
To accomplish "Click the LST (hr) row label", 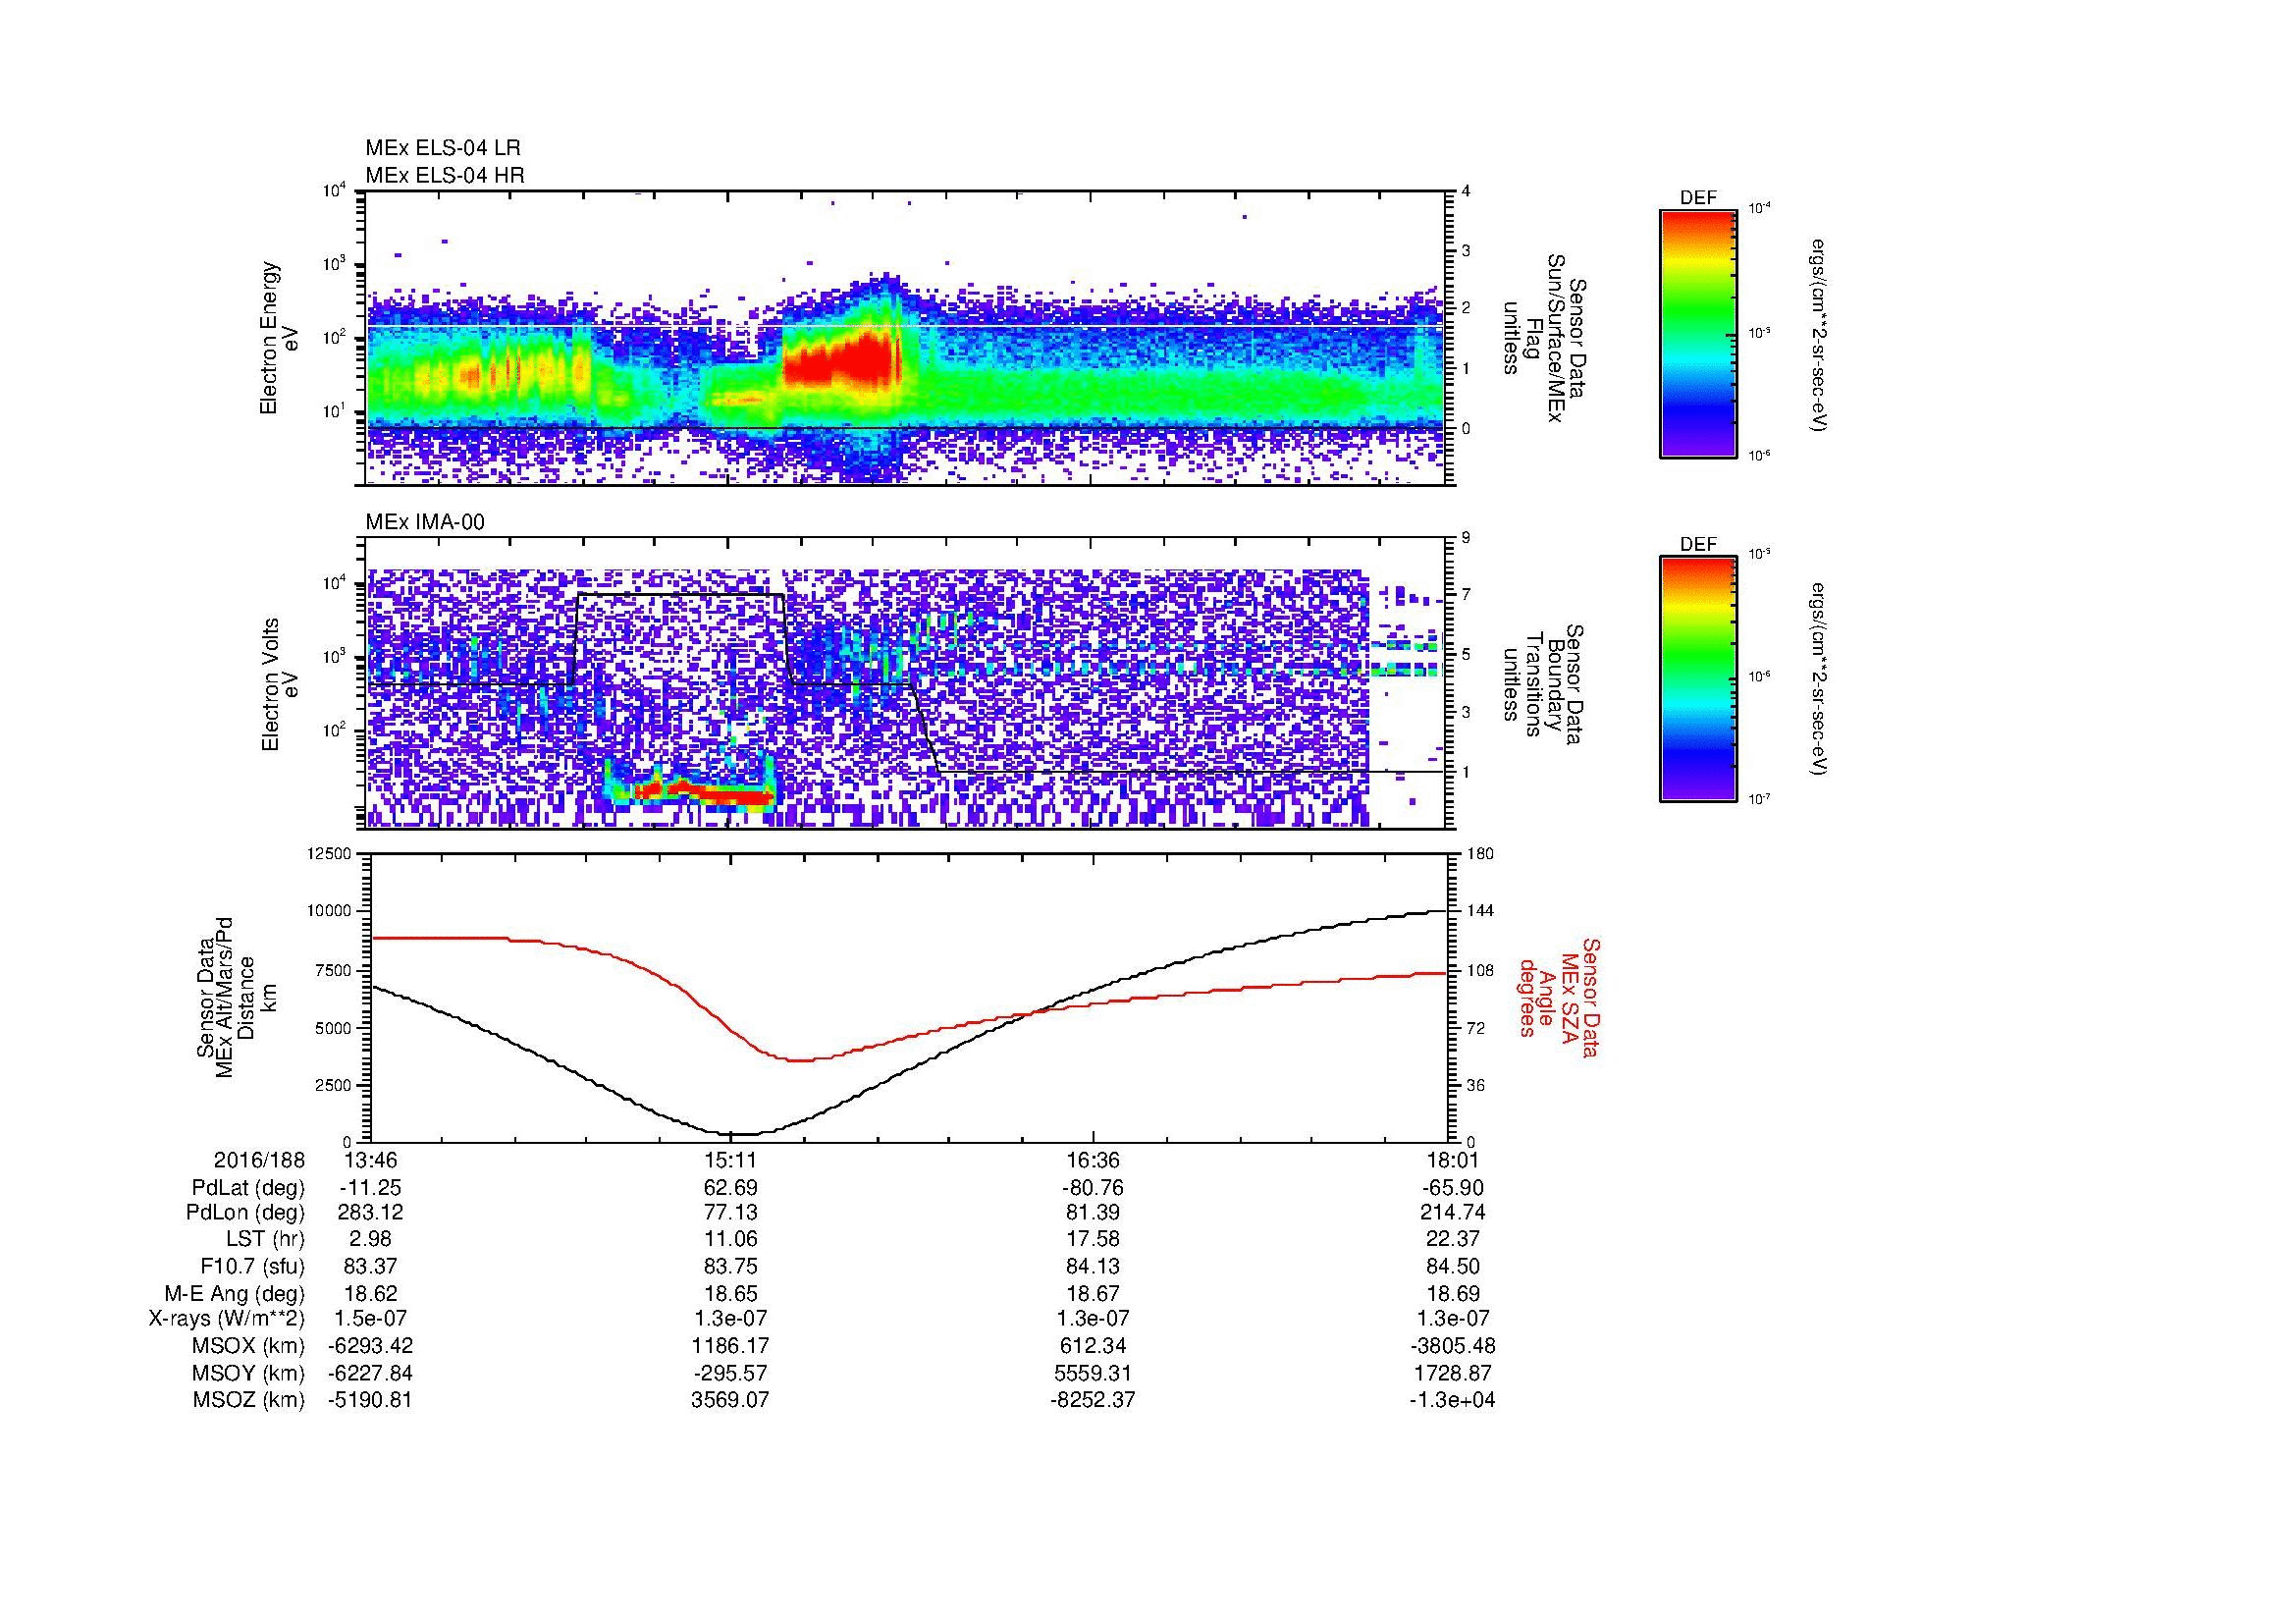I will pos(265,1240).
